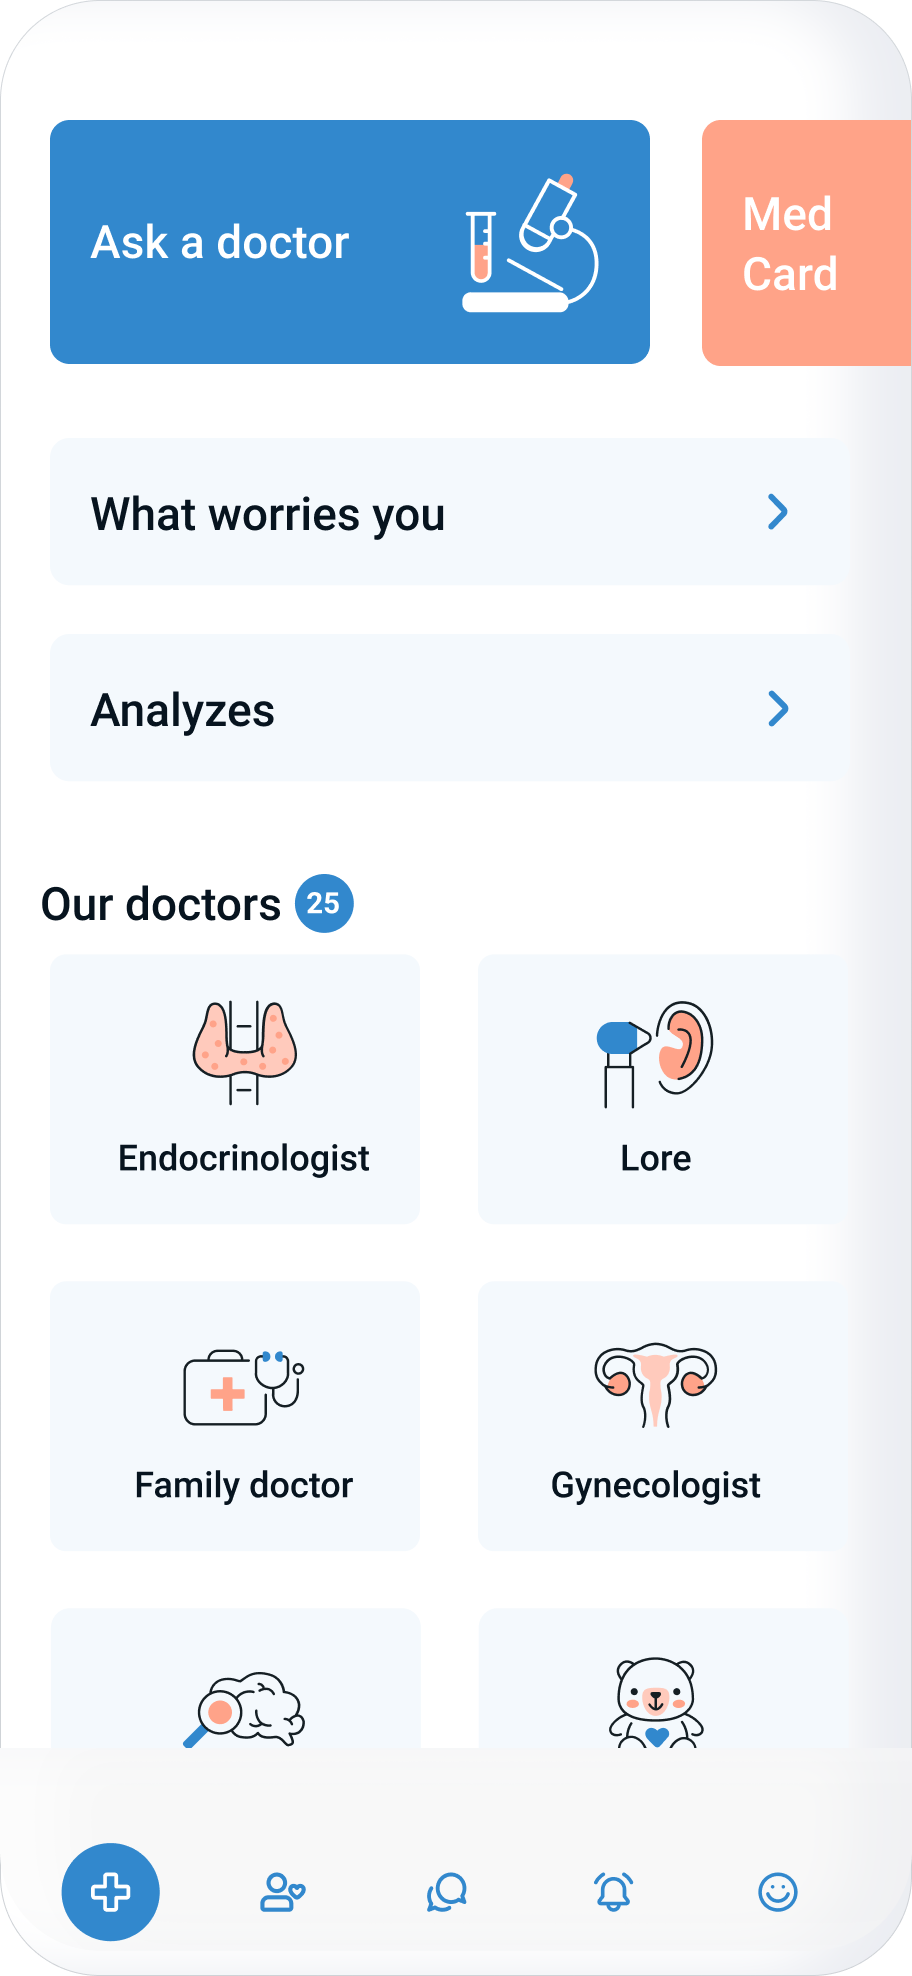Expand the Analyzes chevron arrow
The height and width of the screenshot is (1976, 912).
778,709
